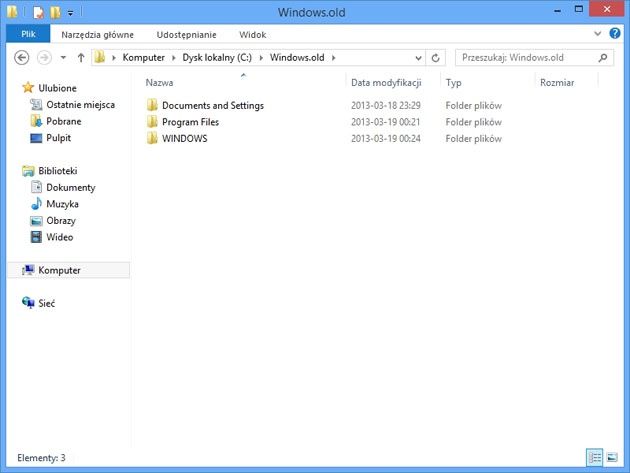The height and width of the screenshot is (473, 630).
Task: Click the title bar folder system icon
Action: (12, 12)
